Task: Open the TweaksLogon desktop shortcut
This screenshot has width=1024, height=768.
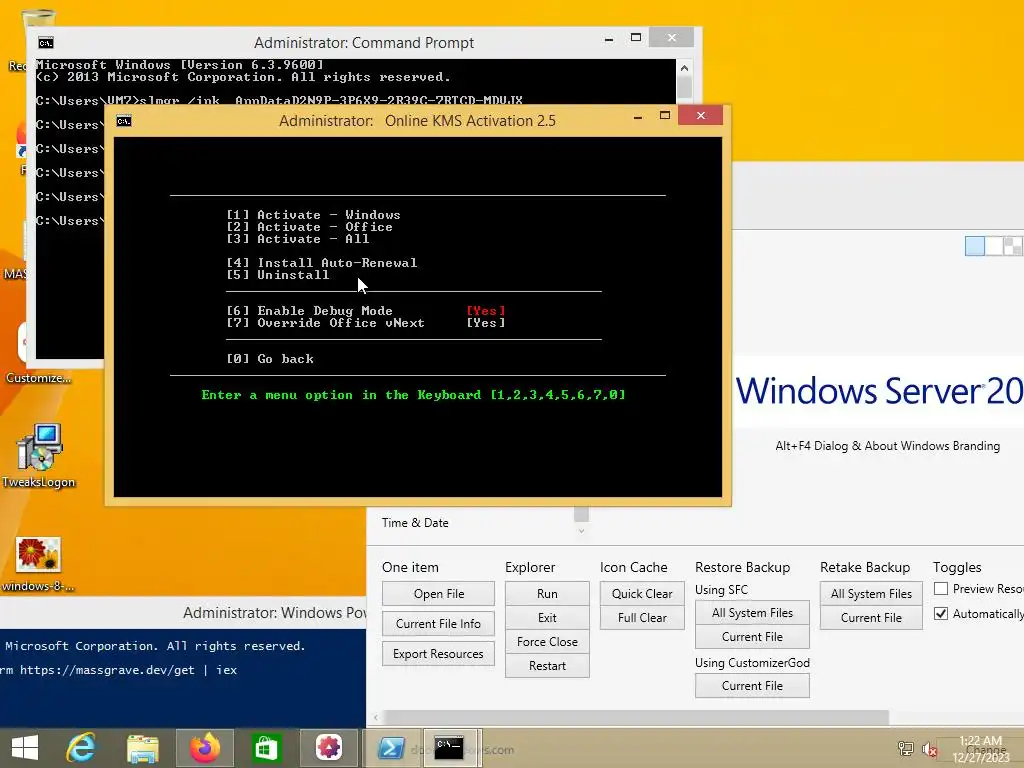Action: [x=39, y=456]
